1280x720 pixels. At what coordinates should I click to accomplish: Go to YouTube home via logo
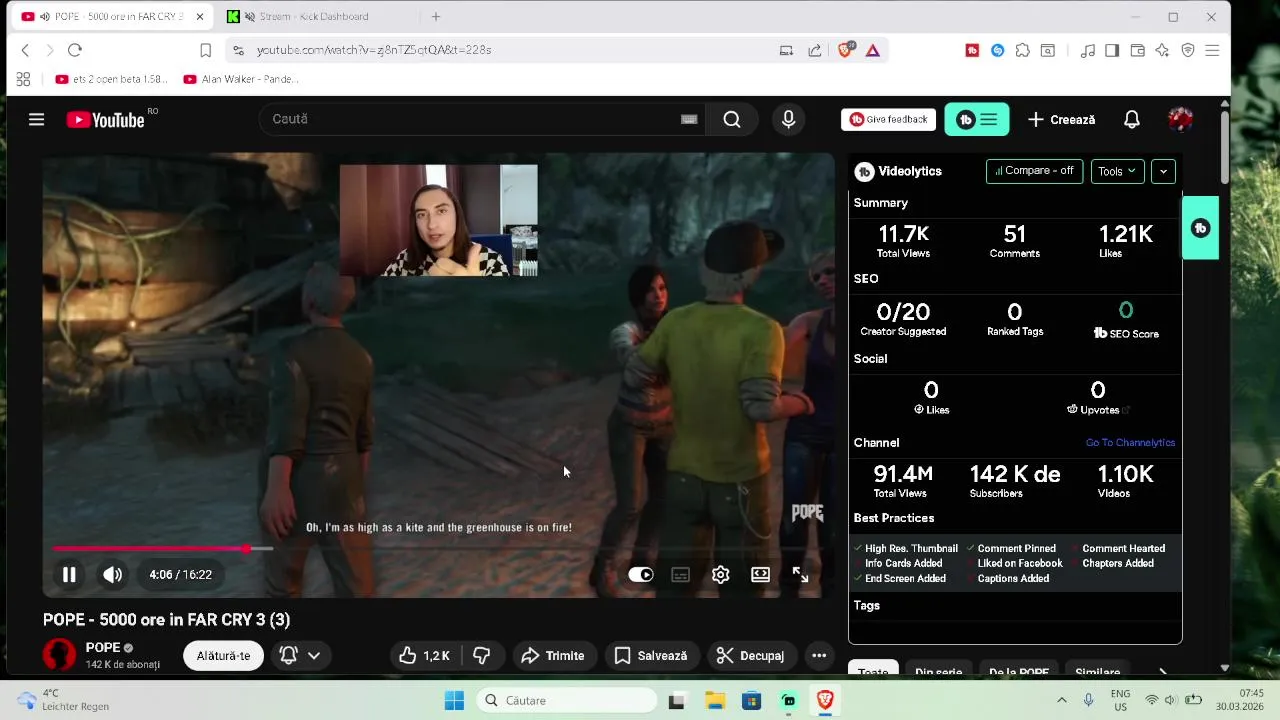tap(106, 120)
